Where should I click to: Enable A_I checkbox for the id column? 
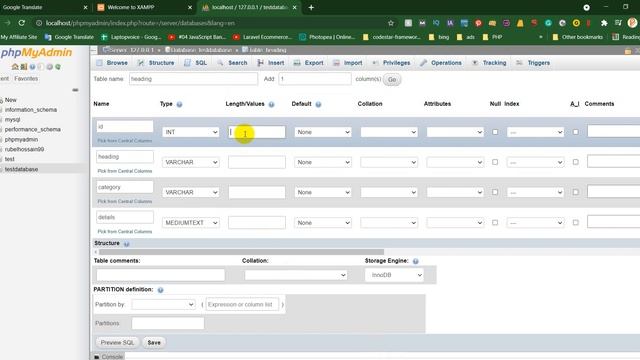(x=576, y=132)
